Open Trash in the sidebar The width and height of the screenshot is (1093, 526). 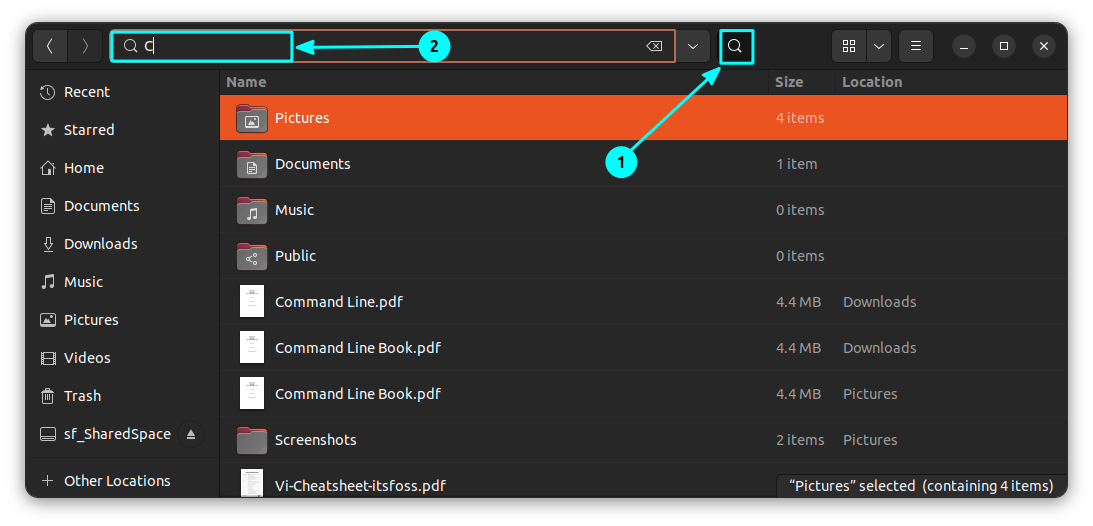click(82, 396)
